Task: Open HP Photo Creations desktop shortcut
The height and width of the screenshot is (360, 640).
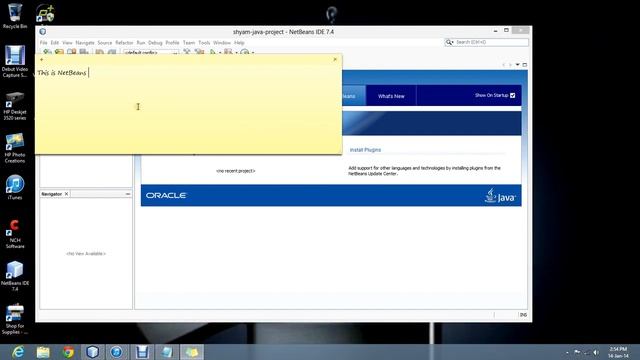Action: (x=15, y=149)
